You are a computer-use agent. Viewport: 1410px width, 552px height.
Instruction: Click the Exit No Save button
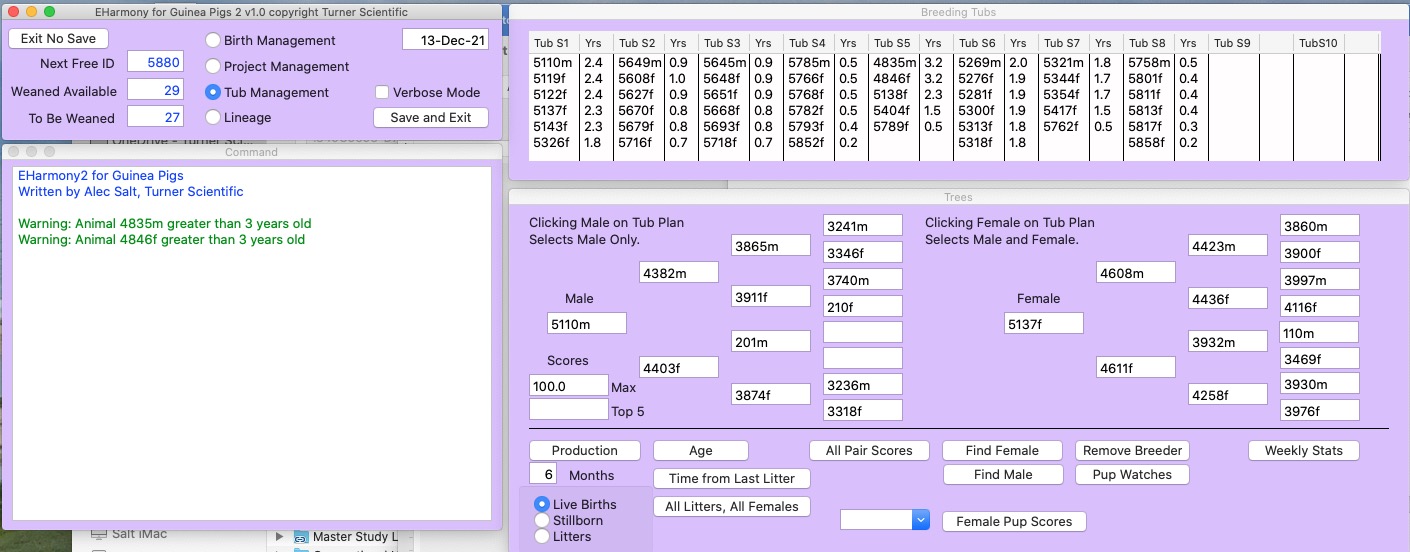(58, 39)
